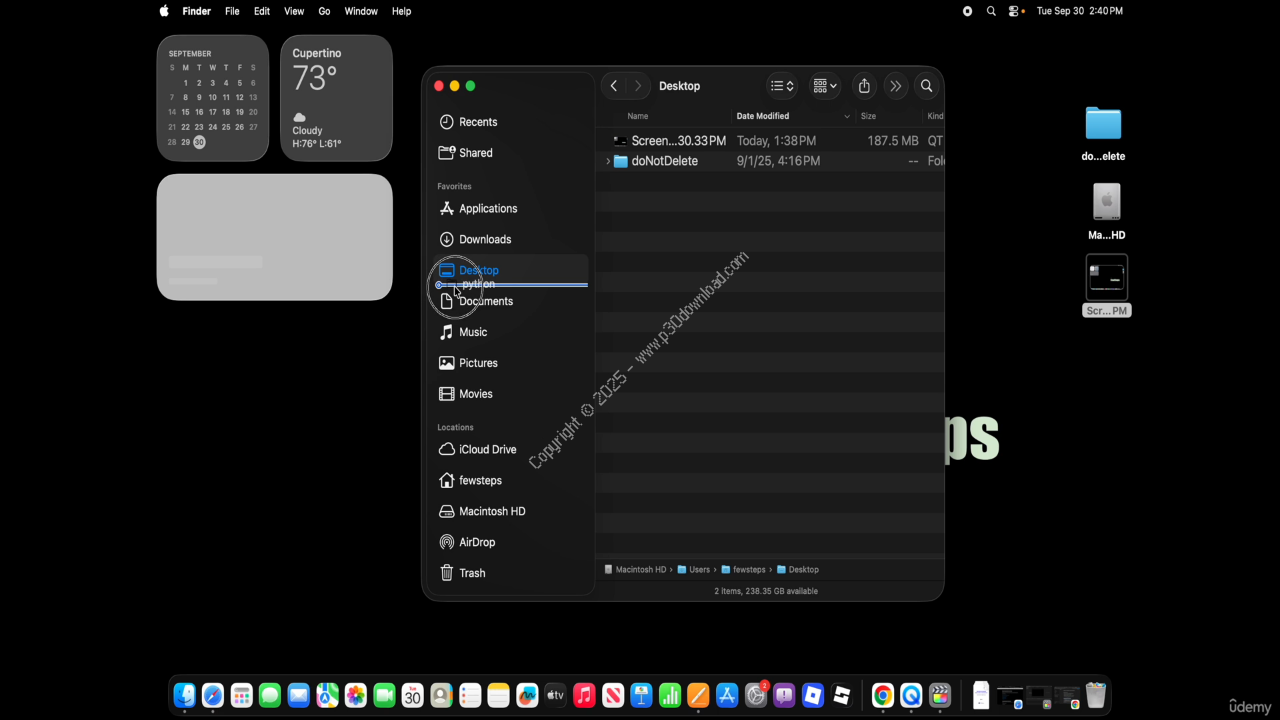Open Google Chrome from the Dock

(882, 695)
